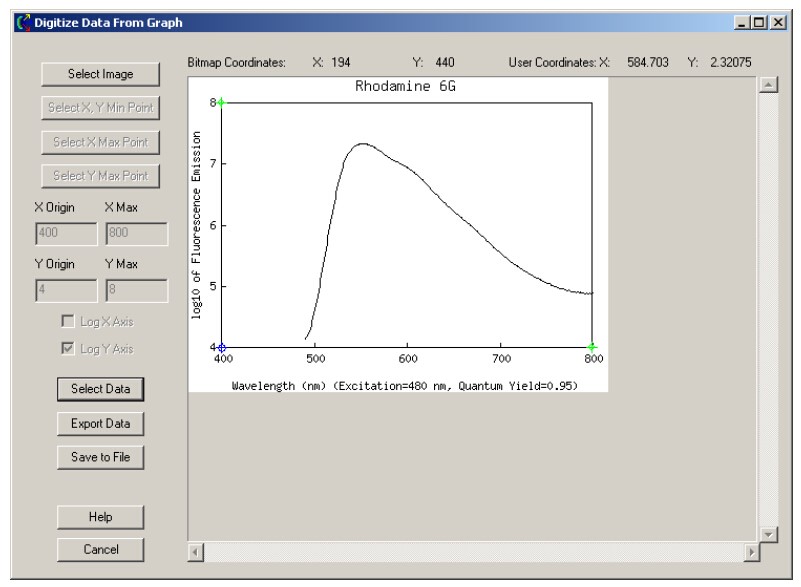Viewport: 801px width, 587px height.
Task: Click the Bitmap Coordinates label
Action: click(x=237, y=63)
